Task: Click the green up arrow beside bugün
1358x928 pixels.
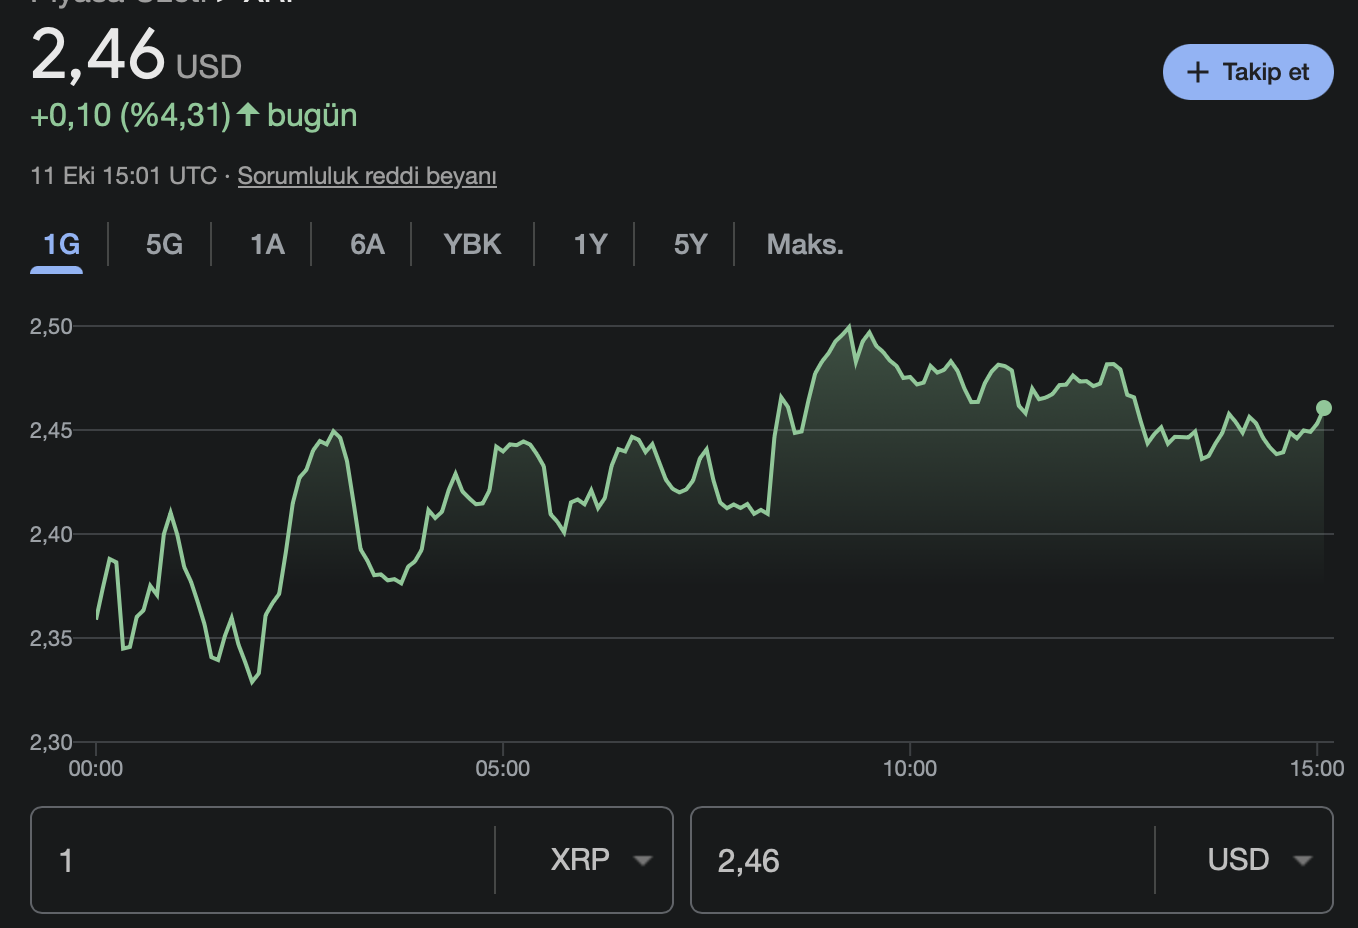Action: [248, 115]
